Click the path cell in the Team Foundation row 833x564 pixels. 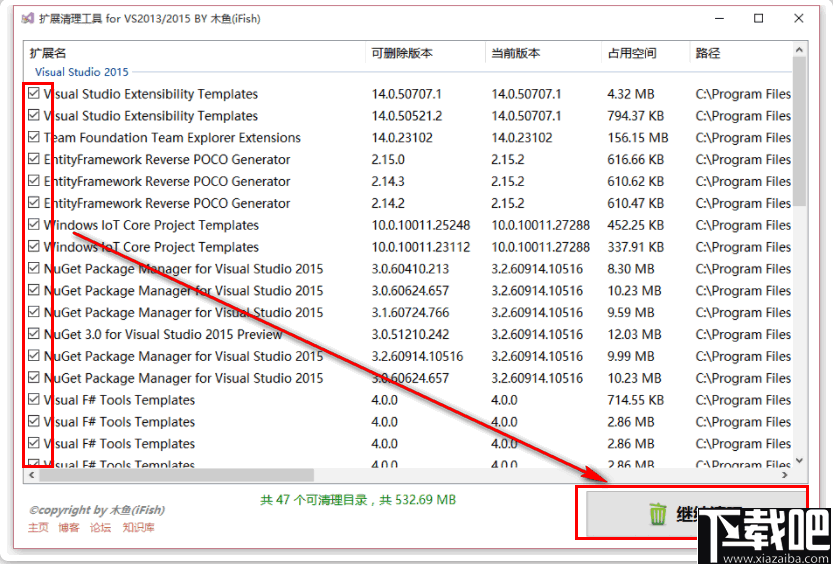(743, 138)
